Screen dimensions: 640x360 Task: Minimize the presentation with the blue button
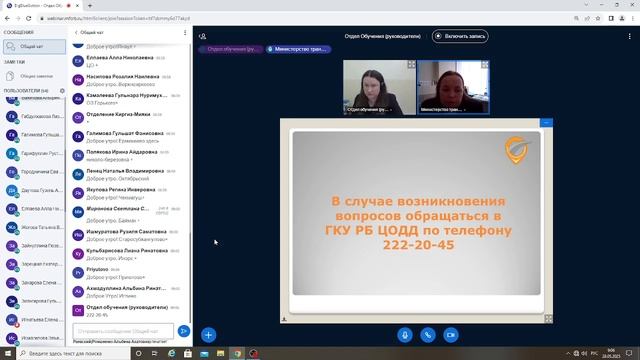546,122
